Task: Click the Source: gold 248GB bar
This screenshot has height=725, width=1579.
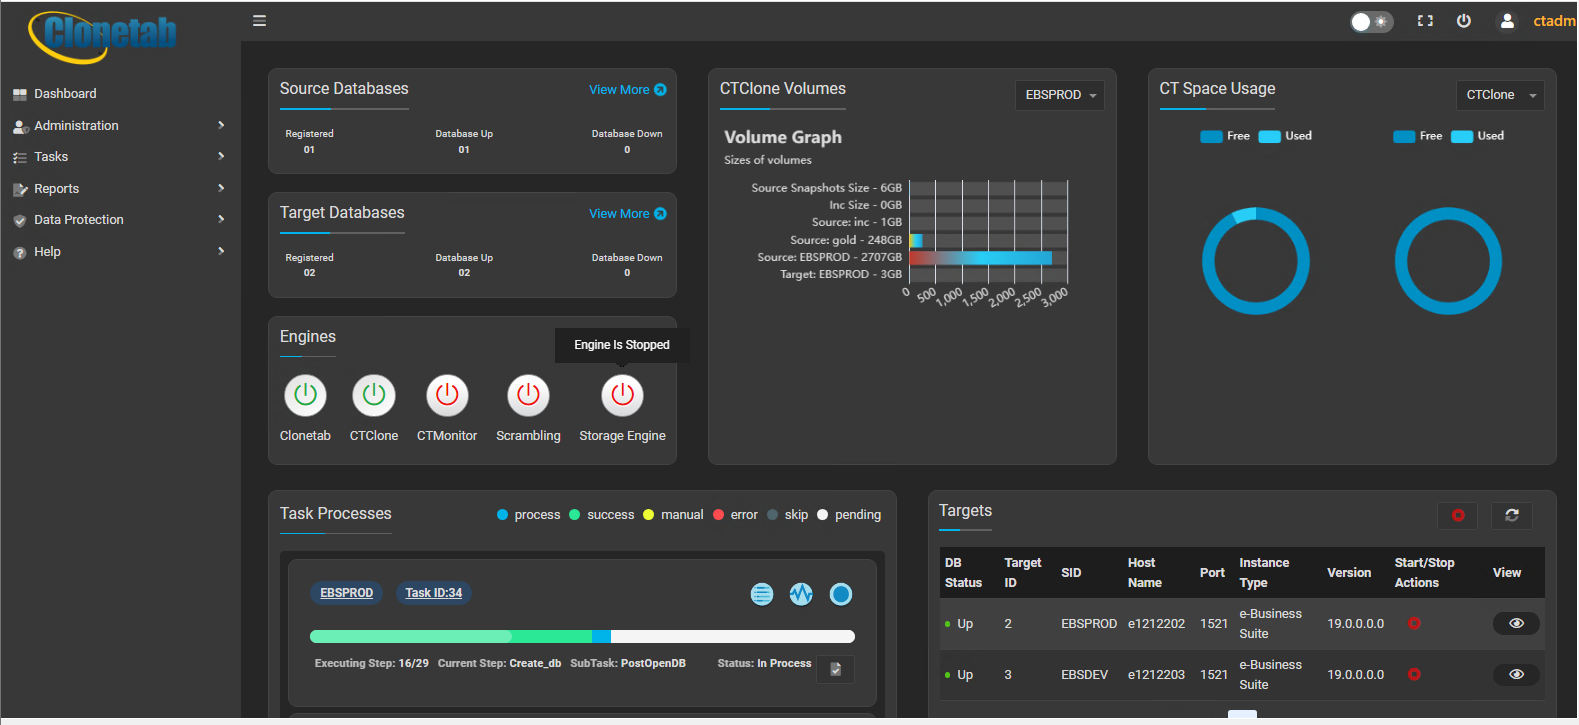Action: (915, 240)
